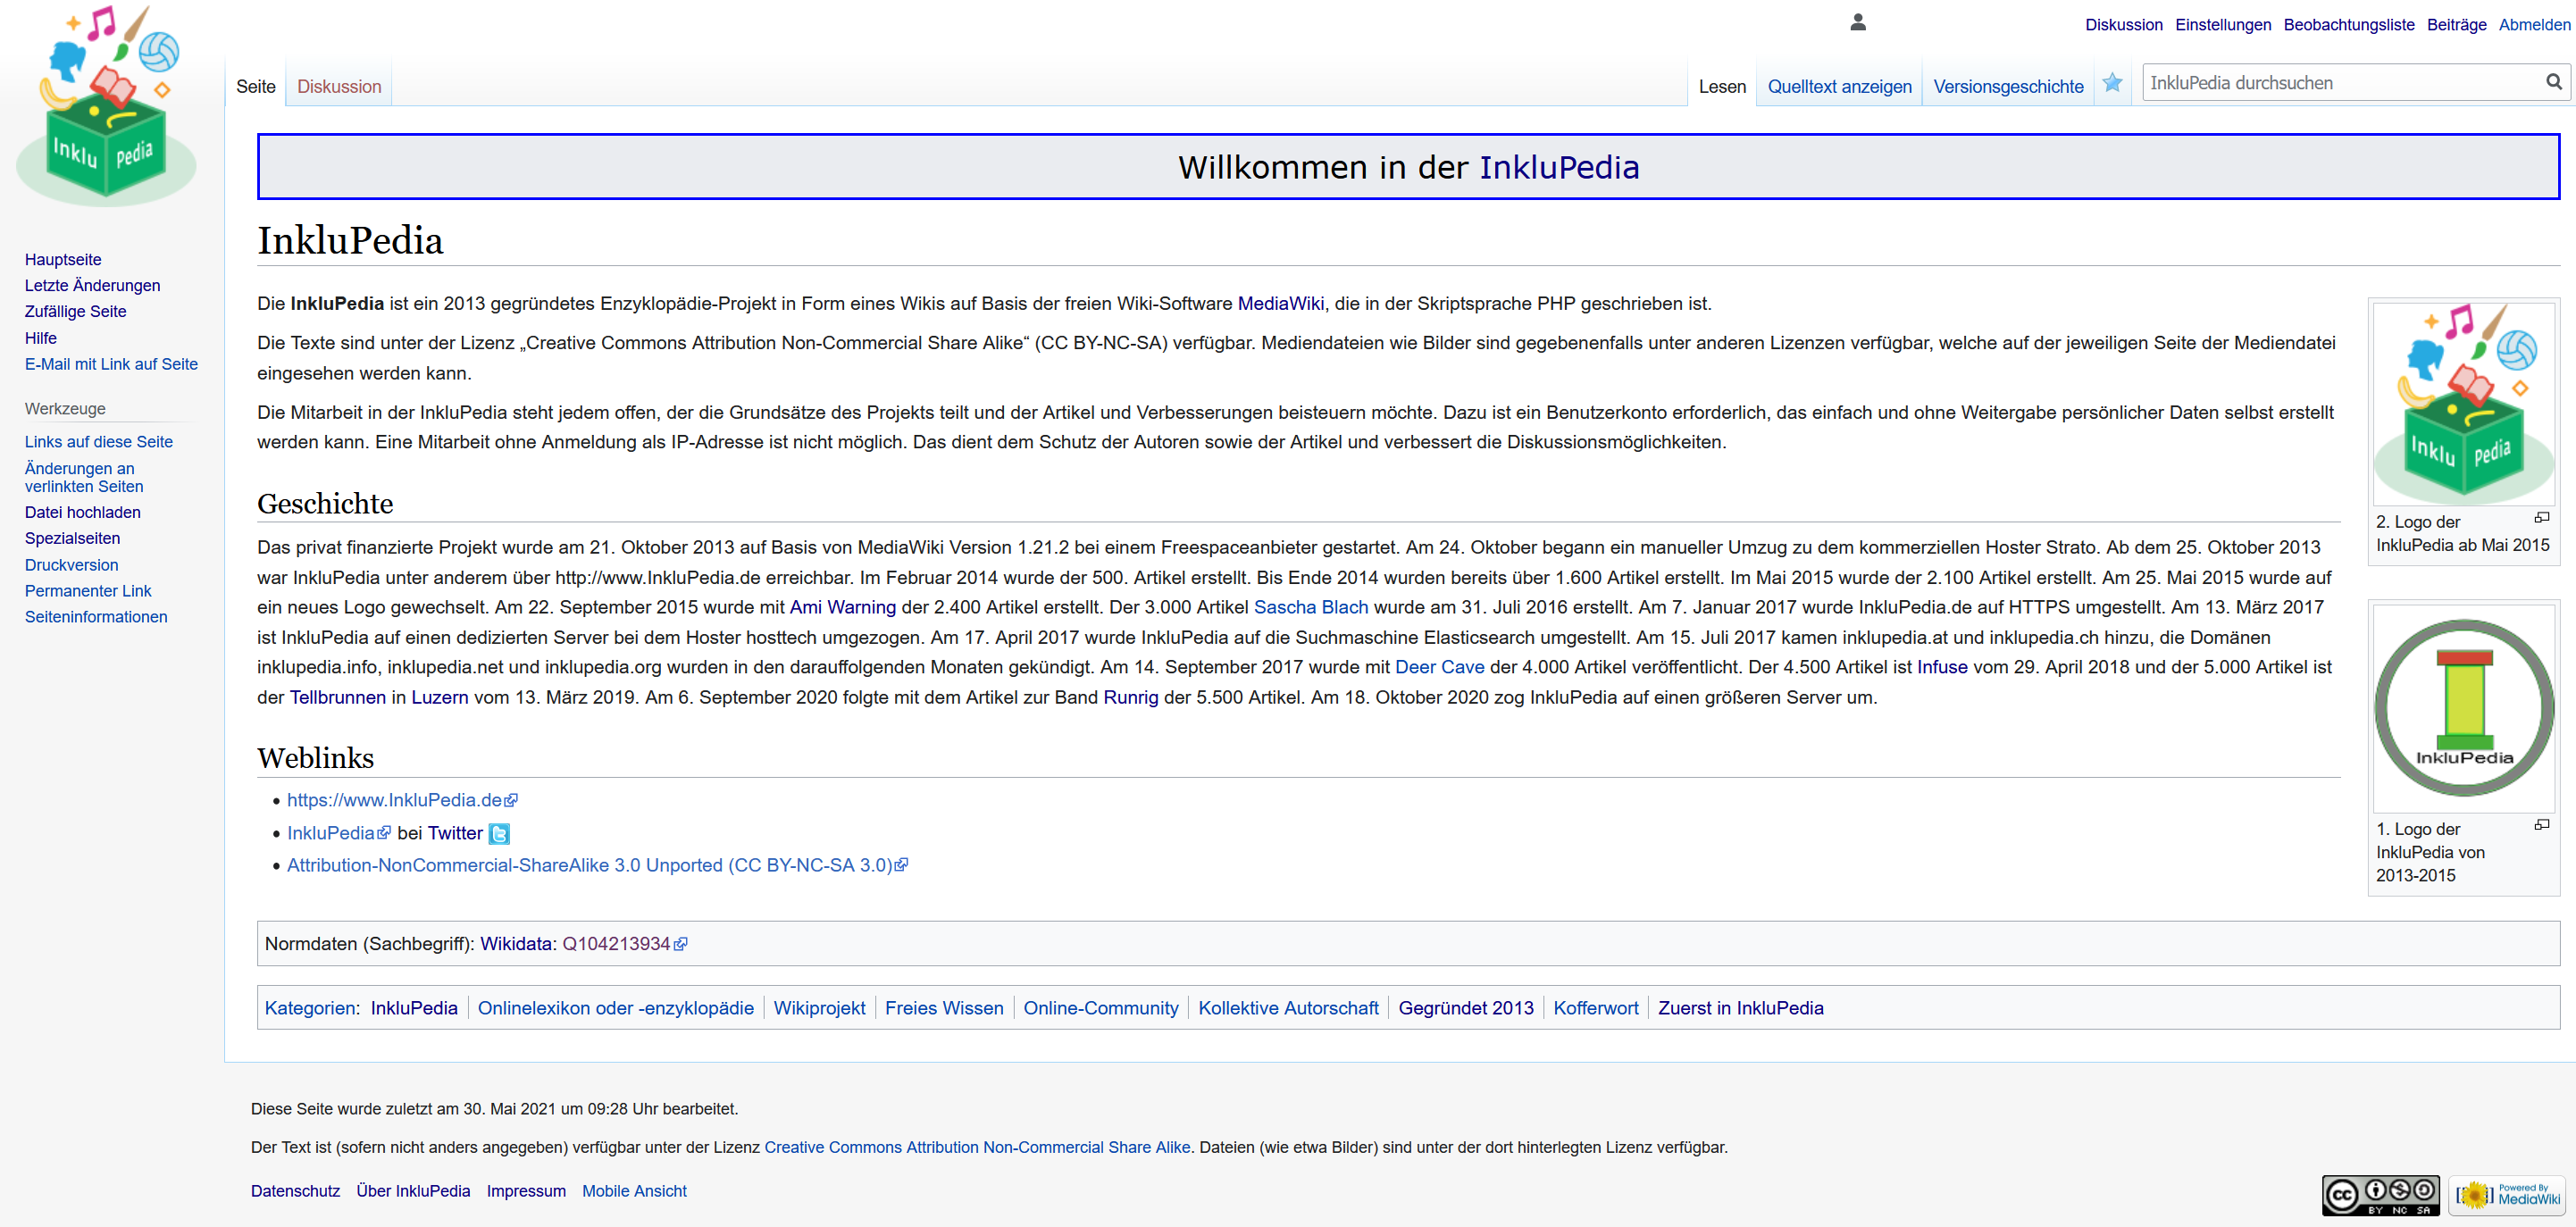Screen dimensions: 2576x1227
Task: Toggle the watchlist star icon
Action: click(x=2112, y=84)
